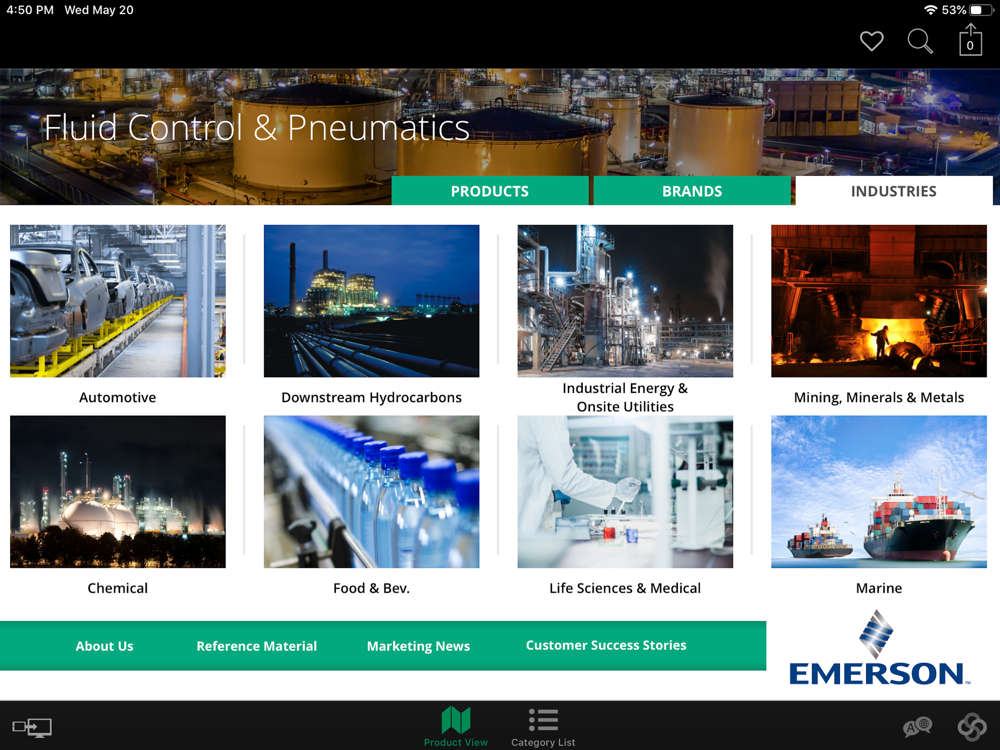Open the Life Sciences & Medical image
1000x750 pixels.
click(625, 492)
